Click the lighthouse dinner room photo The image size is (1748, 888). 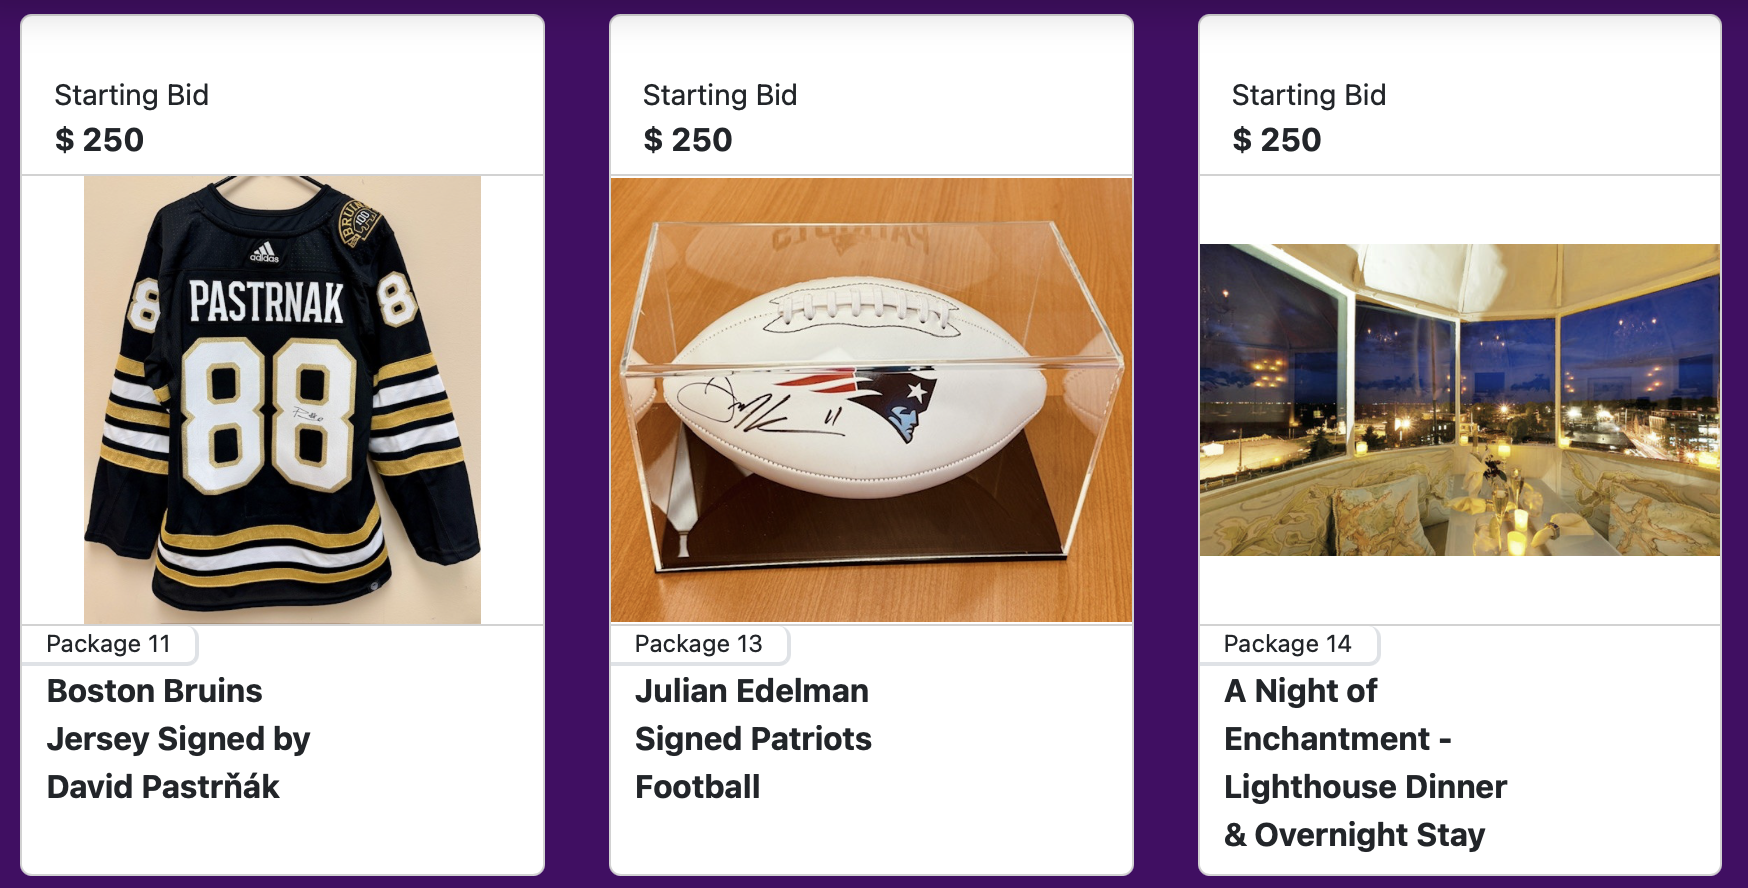[1459, 400]
